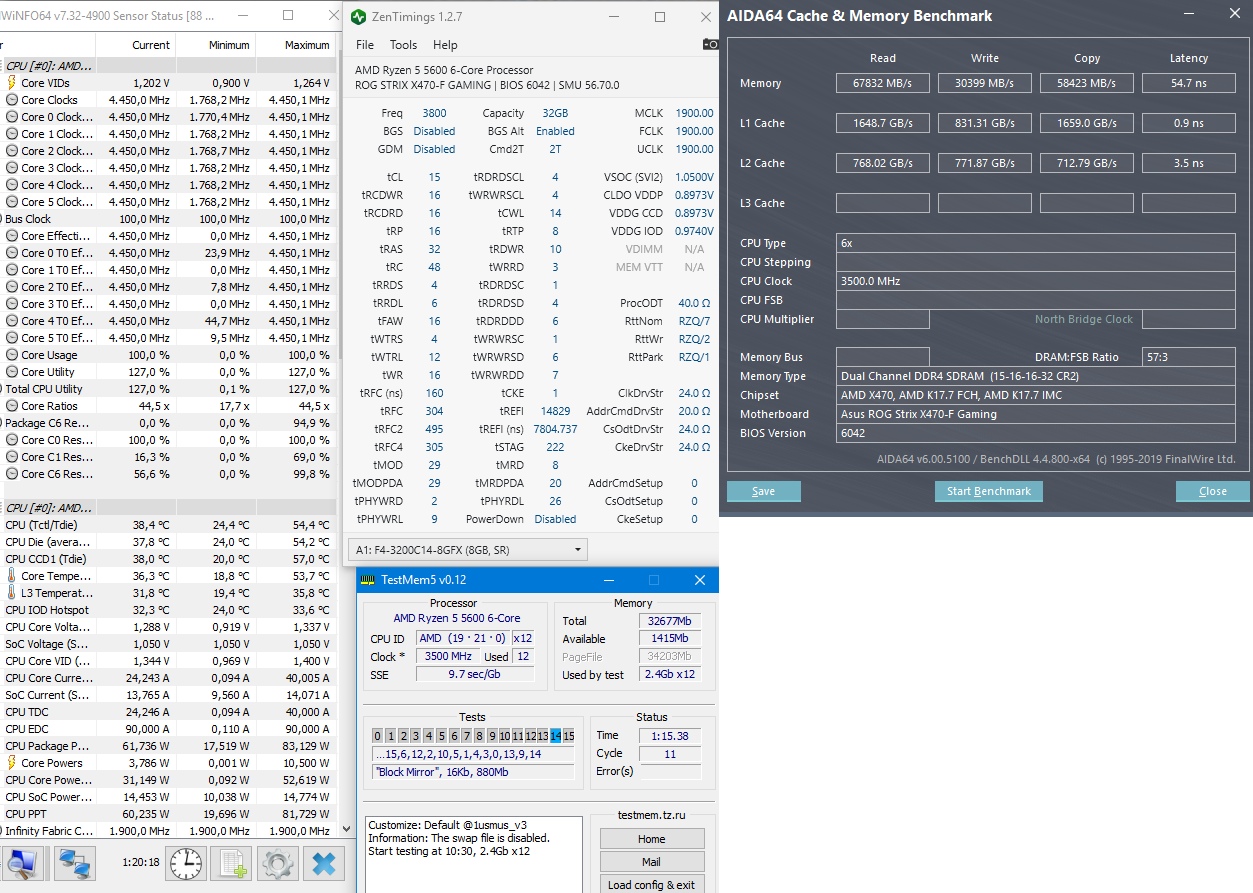Select the Infinity Fabric C... row in HWiNFO

tap(167, 831)
